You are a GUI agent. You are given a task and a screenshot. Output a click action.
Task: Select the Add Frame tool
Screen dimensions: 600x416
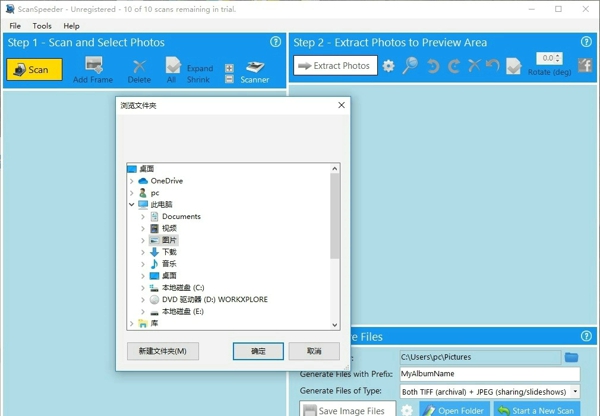coord(93,67)
